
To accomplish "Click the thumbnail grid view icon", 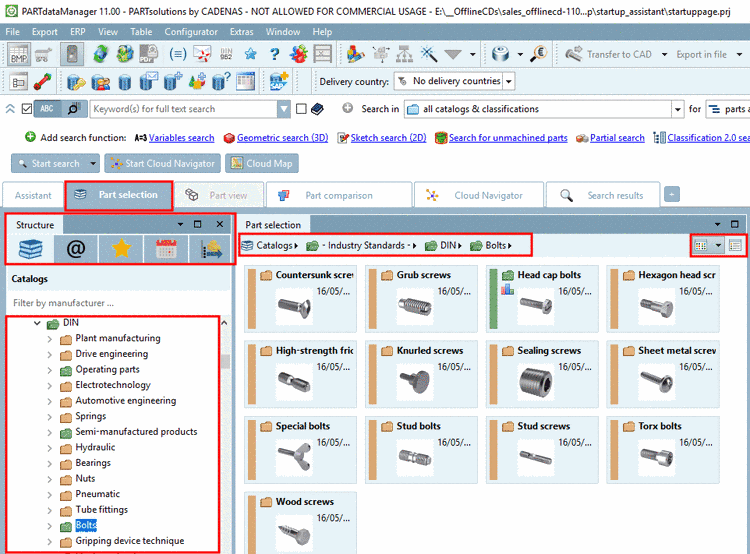I will point(701,245).
